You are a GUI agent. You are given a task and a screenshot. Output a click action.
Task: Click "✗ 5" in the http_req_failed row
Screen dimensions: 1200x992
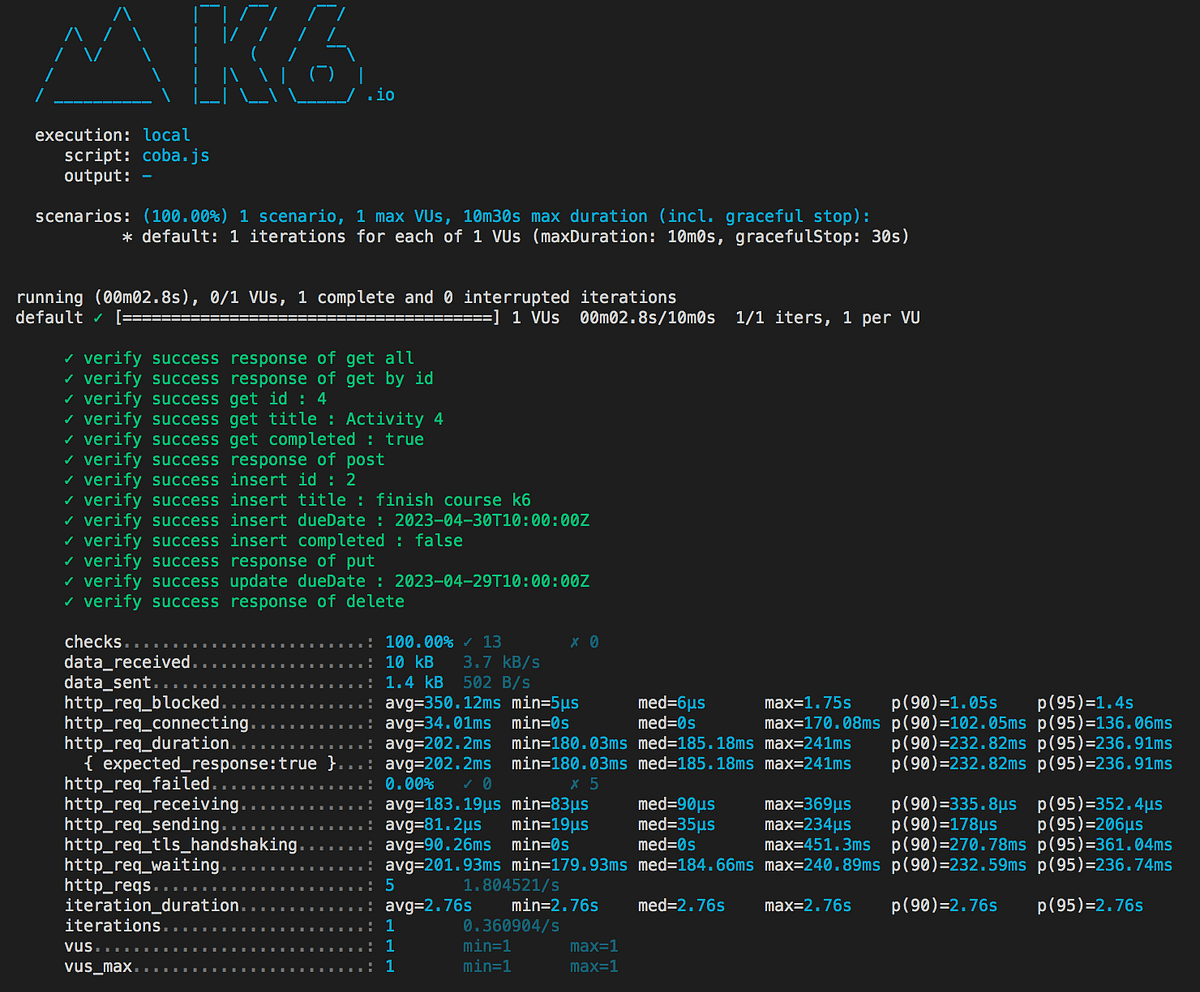click(x=585, y=784)
